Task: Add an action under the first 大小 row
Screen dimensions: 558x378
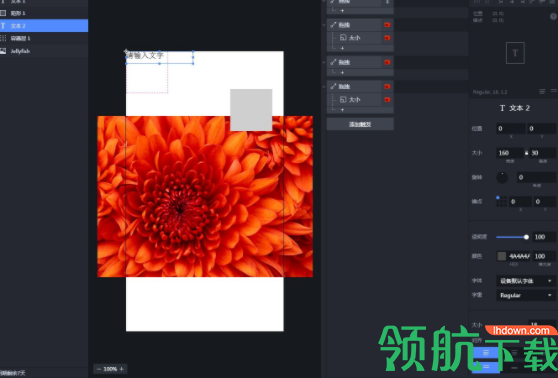Action: coord(342,48)
